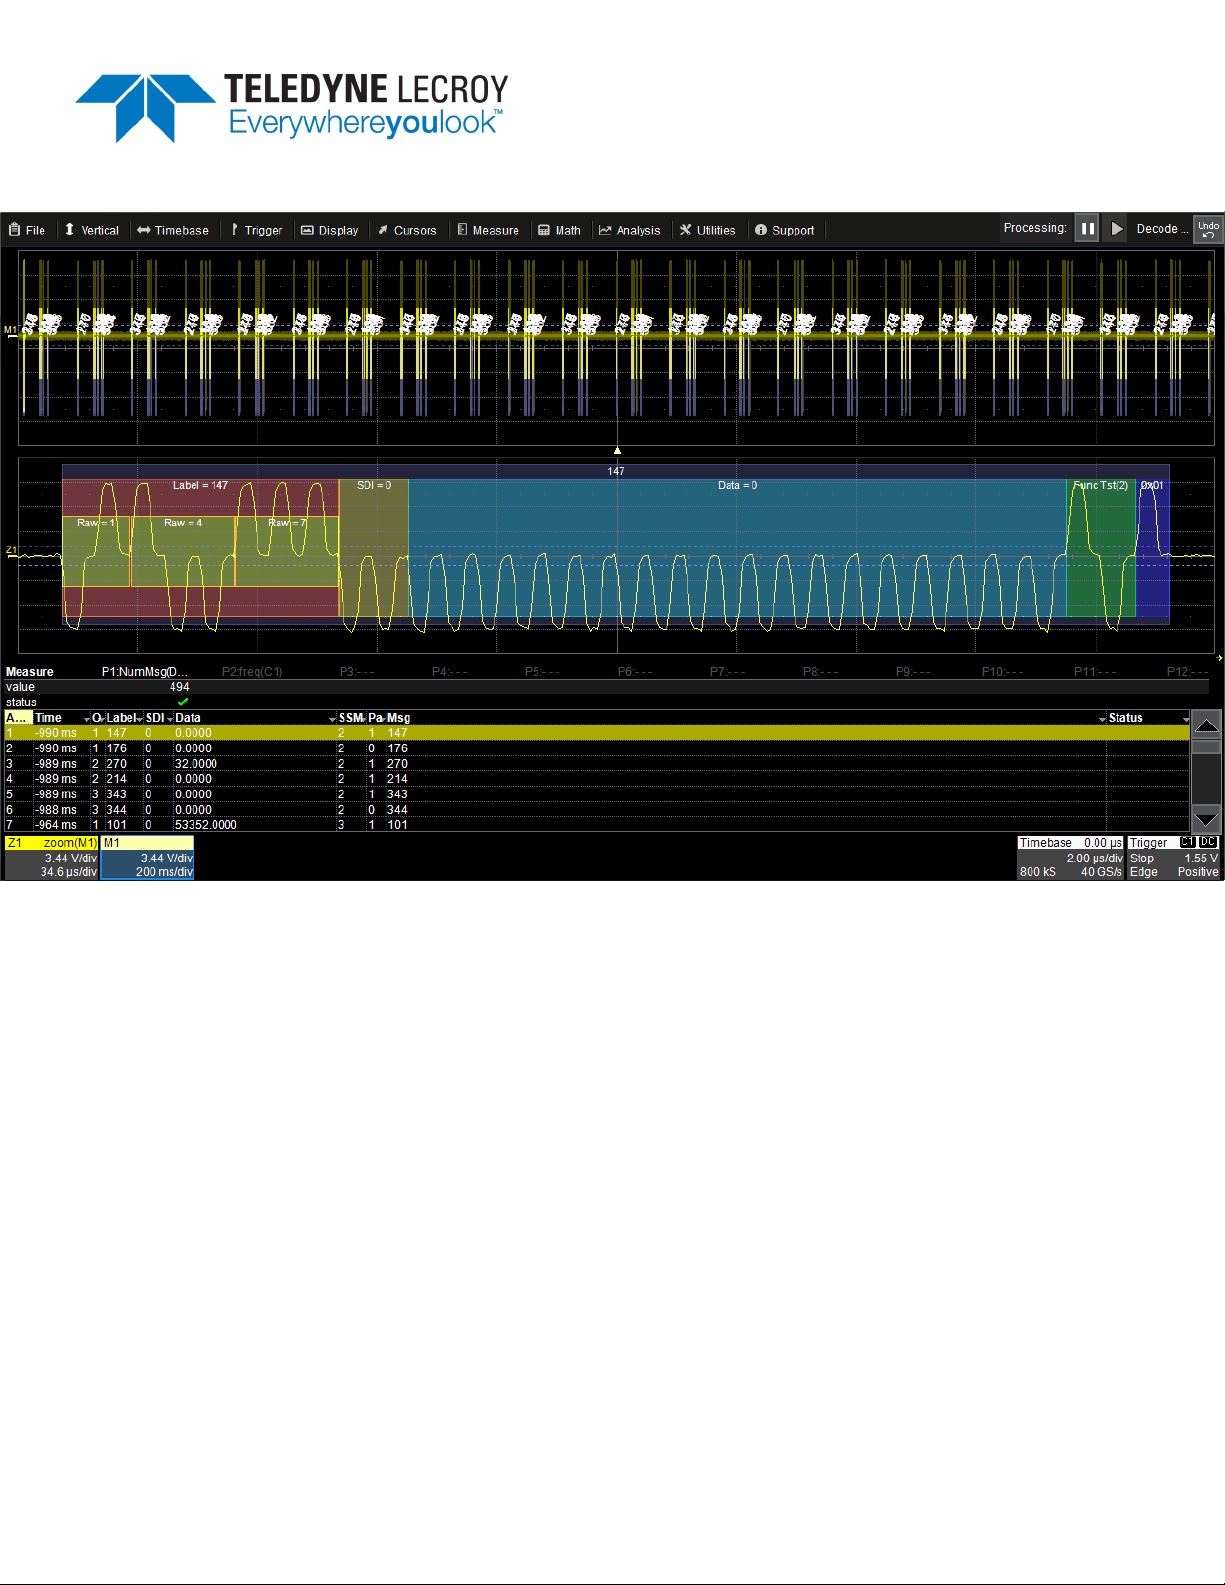This screenshot has height=1585, width=1225.
Task: Open the Timebase menu
Action: [173, 230]
